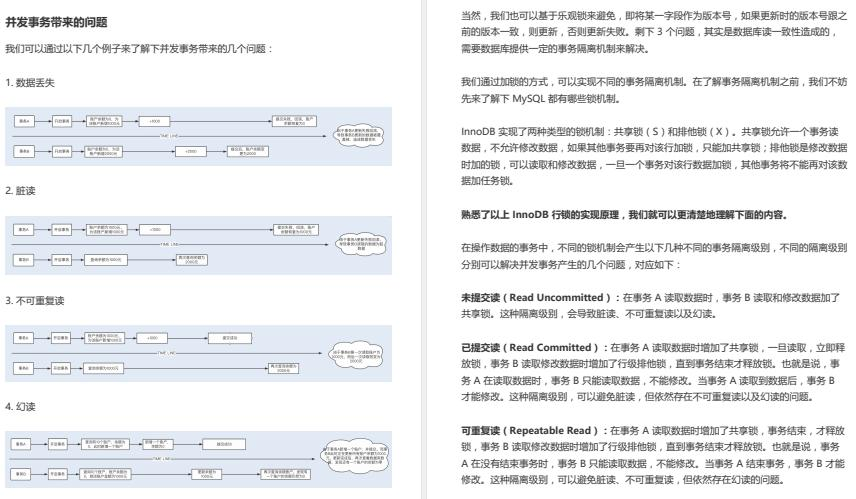Open the 数据丢失 timeline diagram
The height and width of the screenshot is (499, 856).
pyautogui.click(x=199, y=136)
